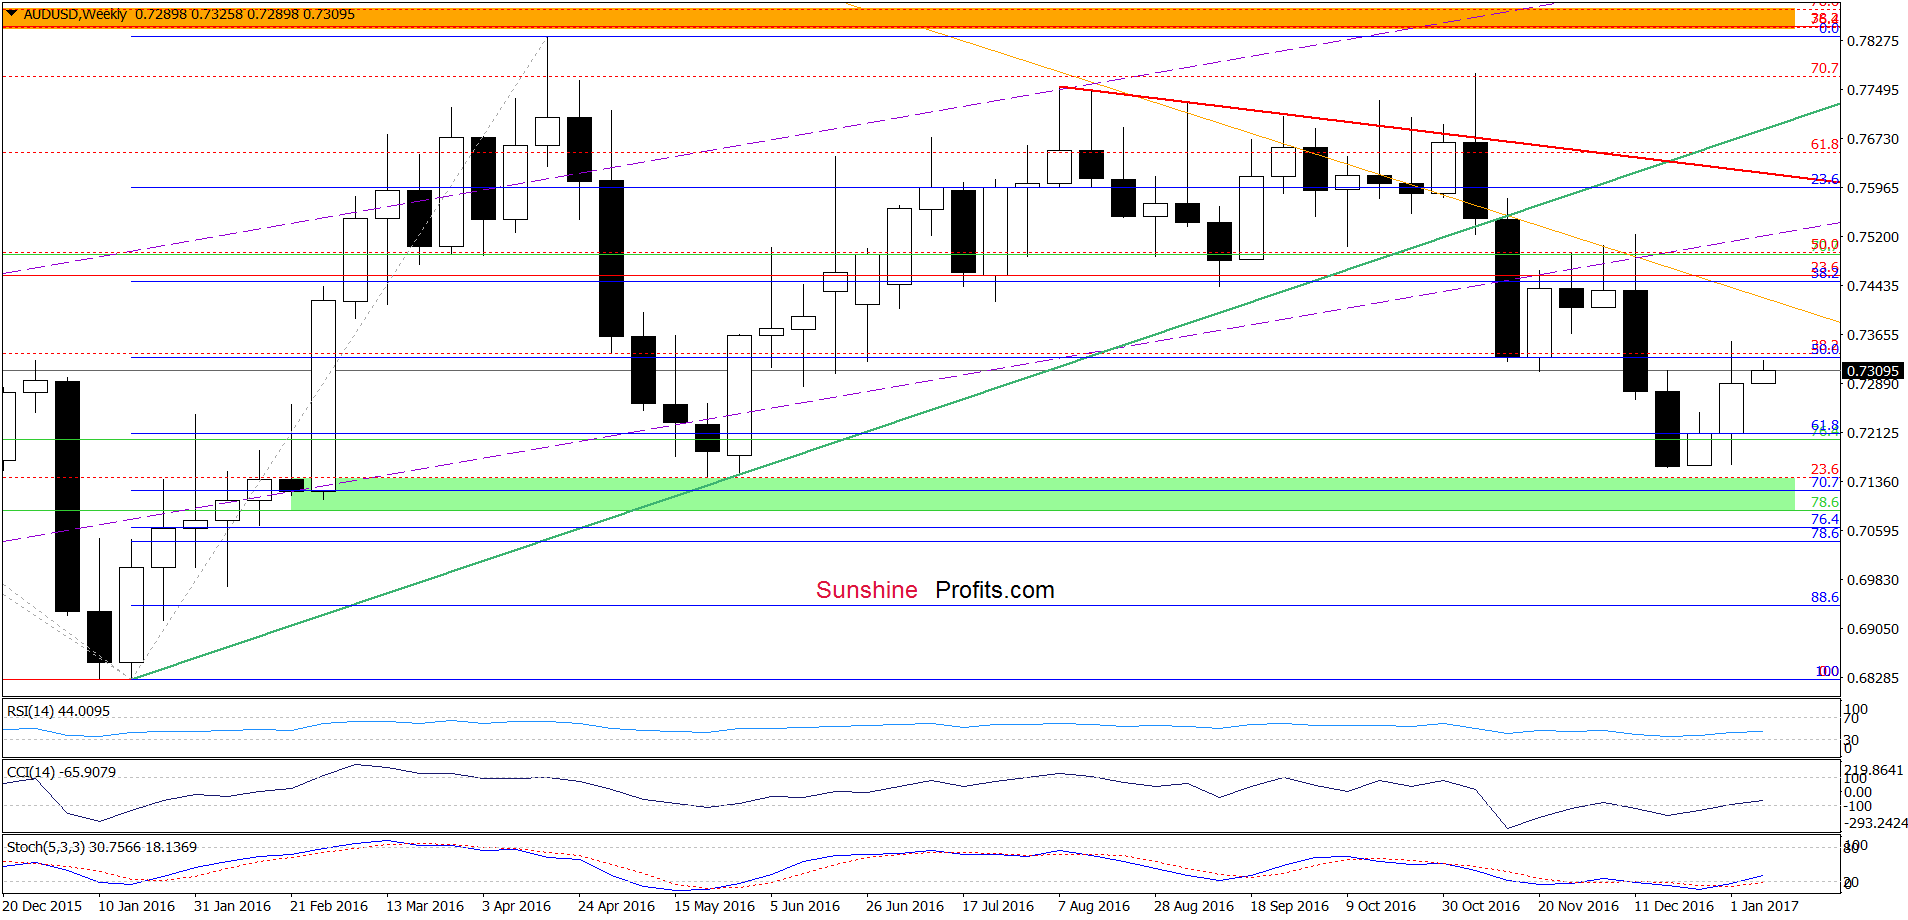Image resolution: width=1908 pixels, height=920 pixels.
Task: Click the CCI scale value -293.2424
Action: (1875, 823)
